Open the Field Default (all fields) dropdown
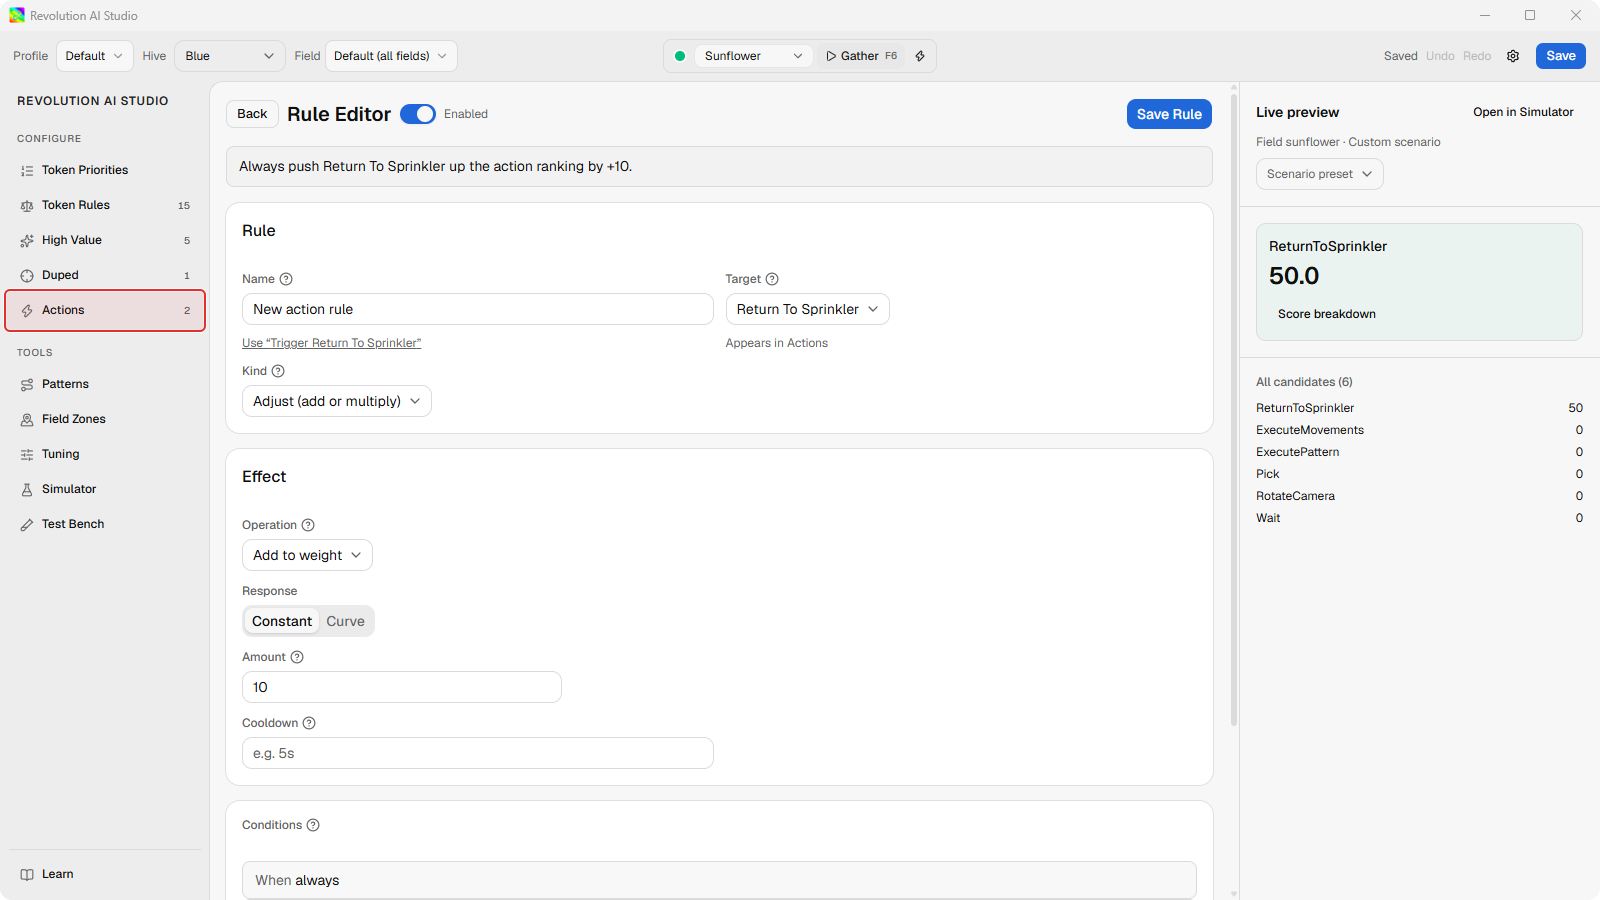The width and height of the screenshot is (1600, 900). point(391,56)
